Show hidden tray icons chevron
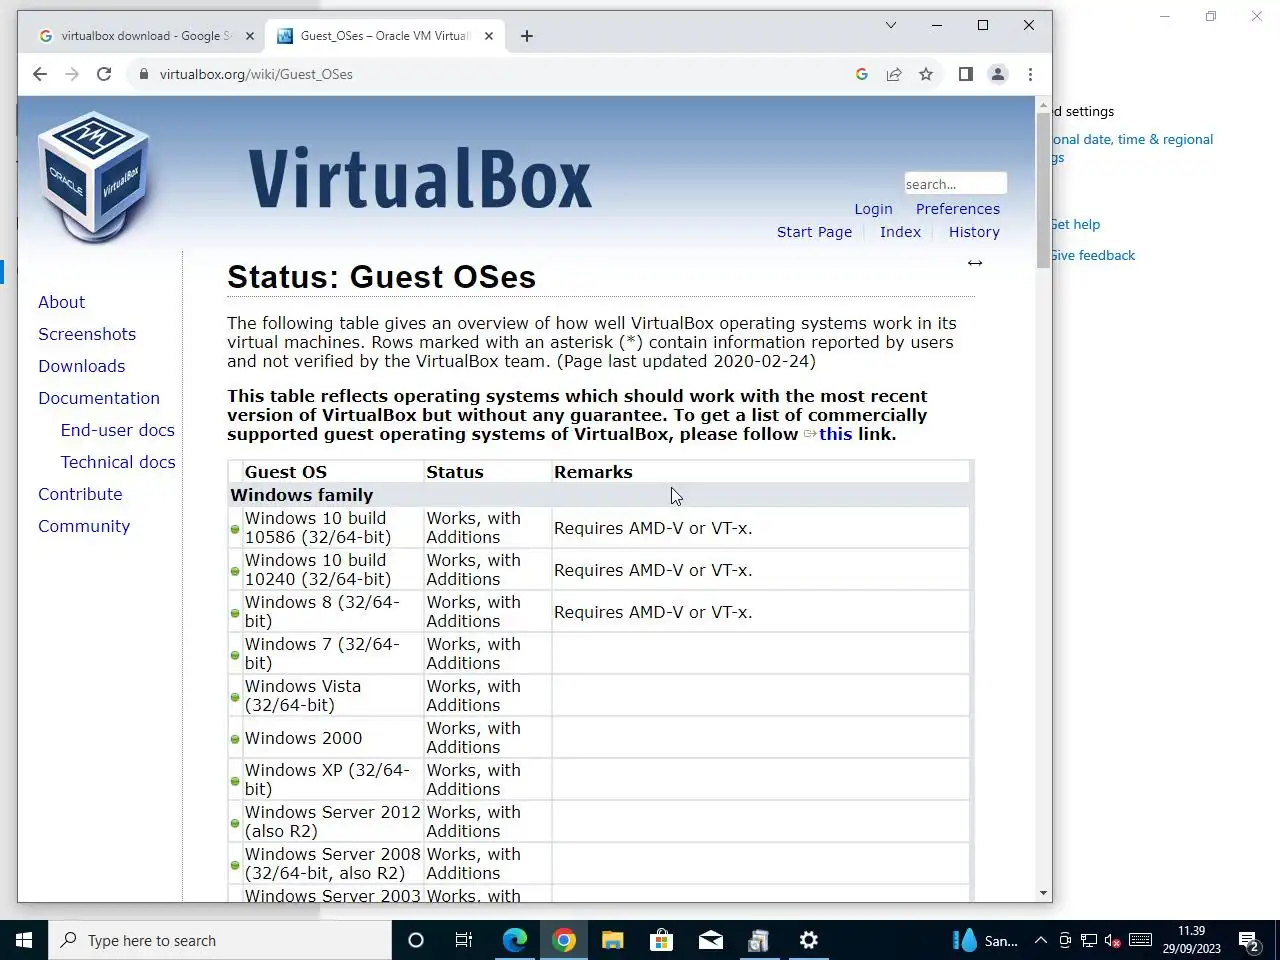The image size is (1280, 960). pos(1040,940)
